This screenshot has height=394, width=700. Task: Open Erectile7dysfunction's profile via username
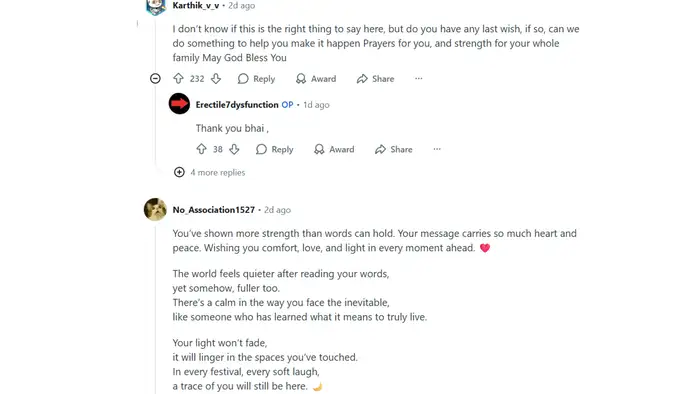point(237,104)
